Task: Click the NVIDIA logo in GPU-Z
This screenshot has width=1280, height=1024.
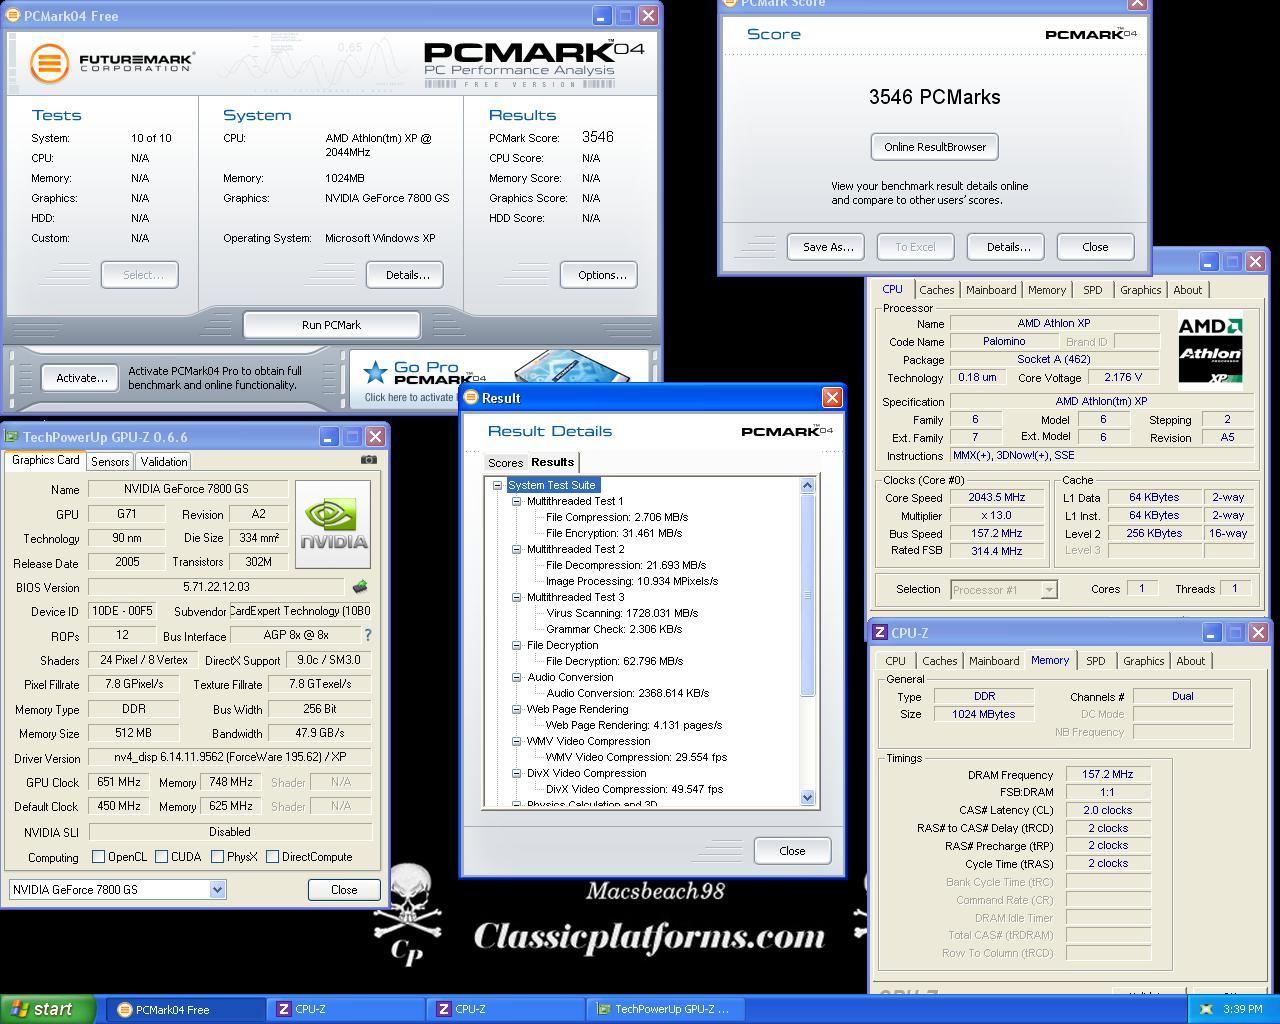Action: pos(333,524)
